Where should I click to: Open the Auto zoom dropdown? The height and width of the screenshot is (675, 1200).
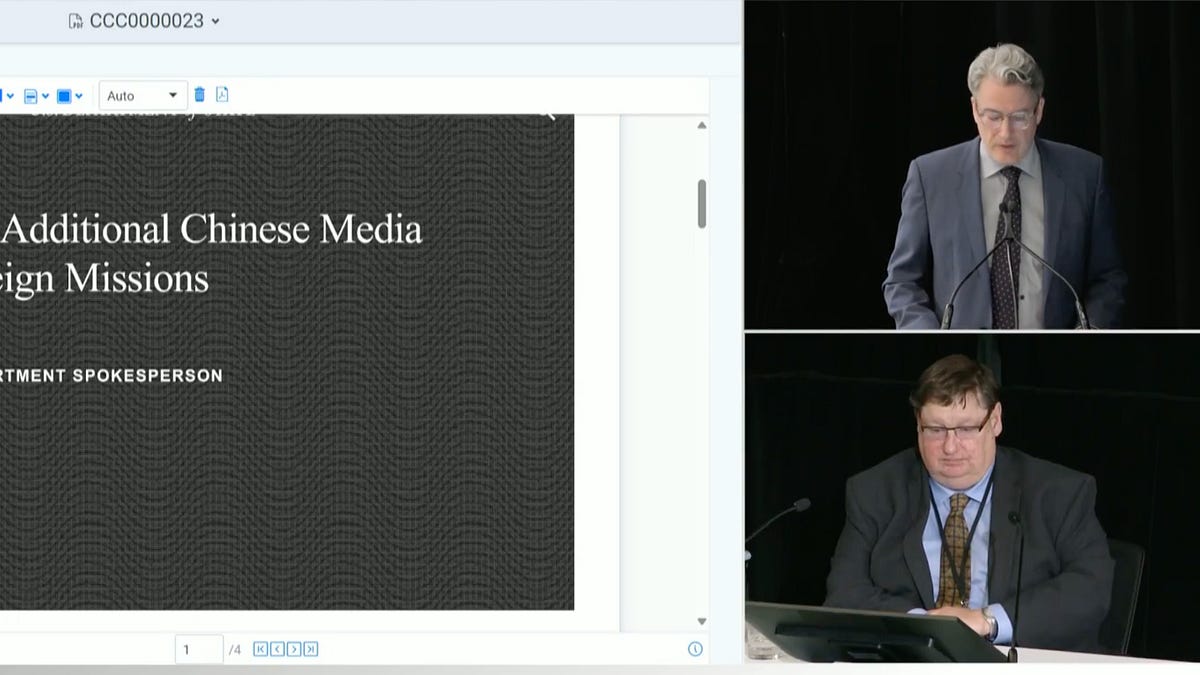coord(143,96)
